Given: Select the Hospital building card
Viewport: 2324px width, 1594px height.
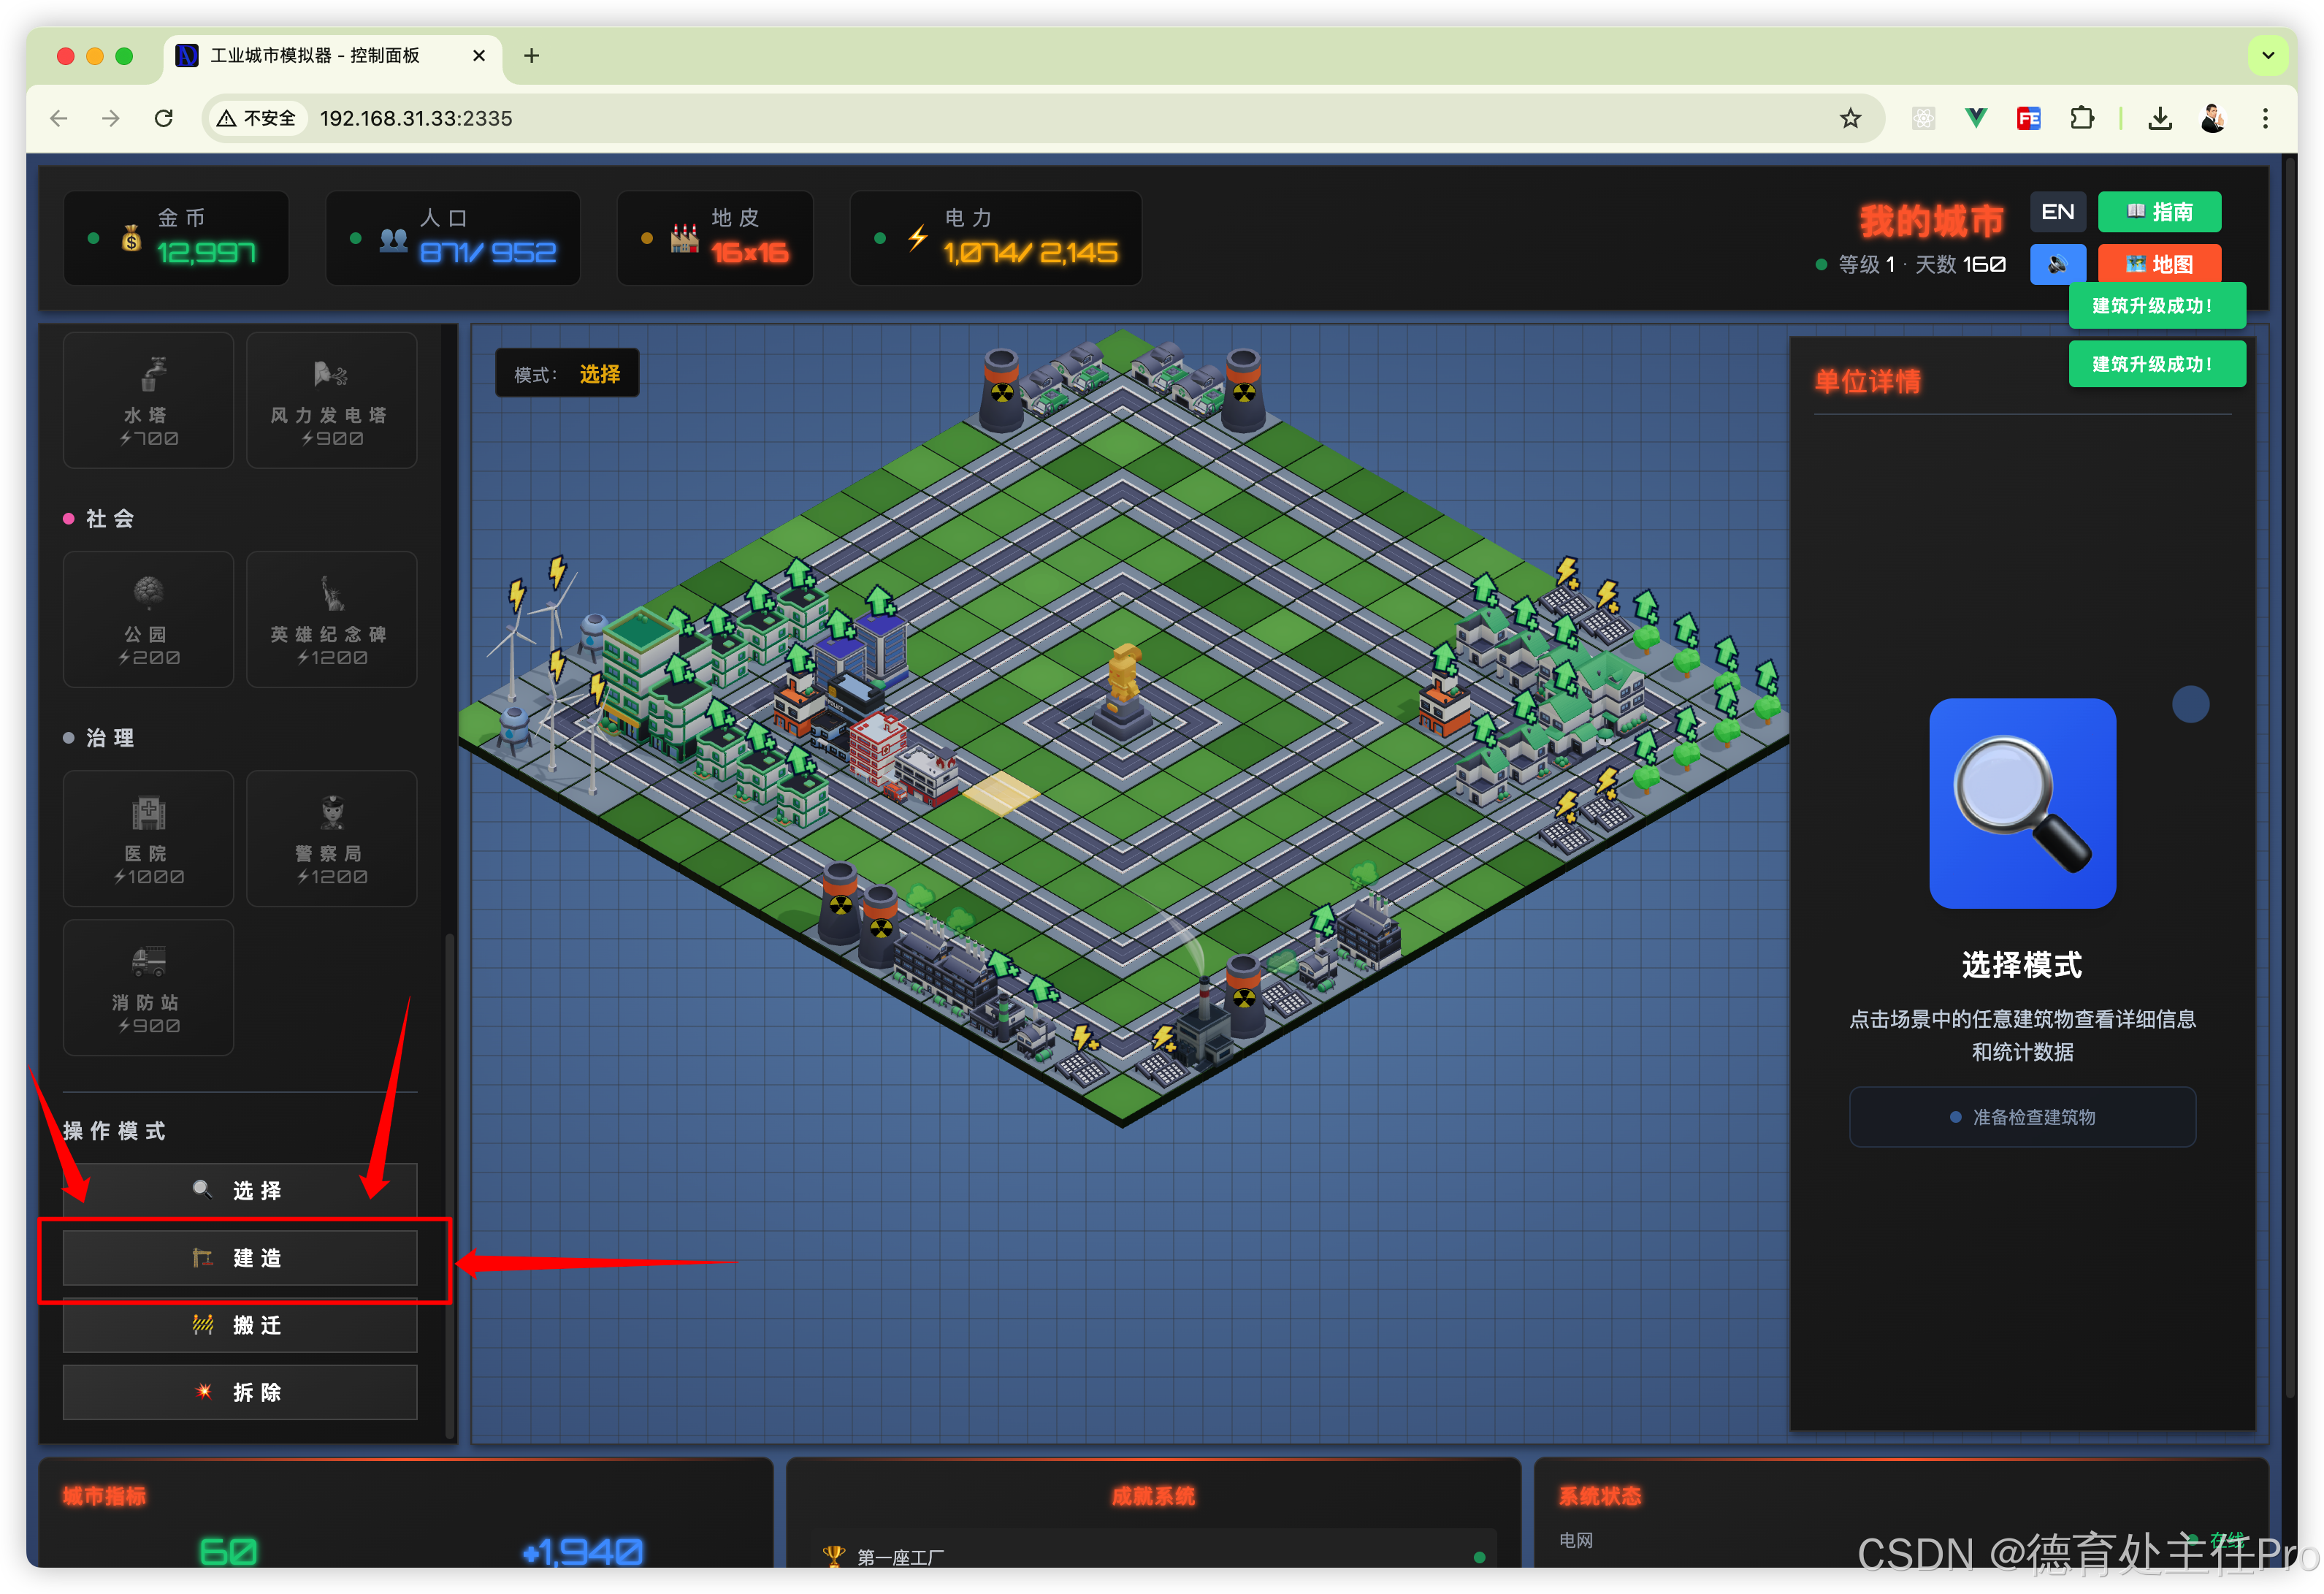Looking at the screenshot, I should pyautogui.click(x=148, y=838).
